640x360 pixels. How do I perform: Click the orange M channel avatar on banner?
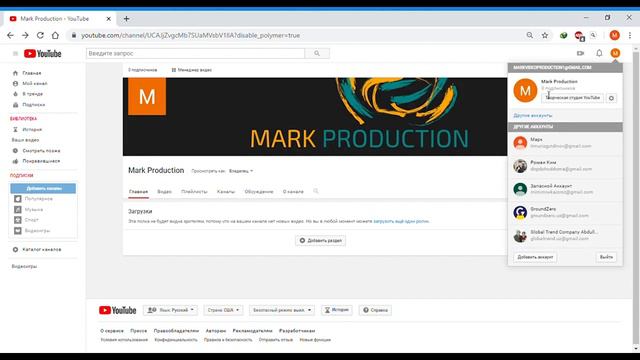click(147, 97)
